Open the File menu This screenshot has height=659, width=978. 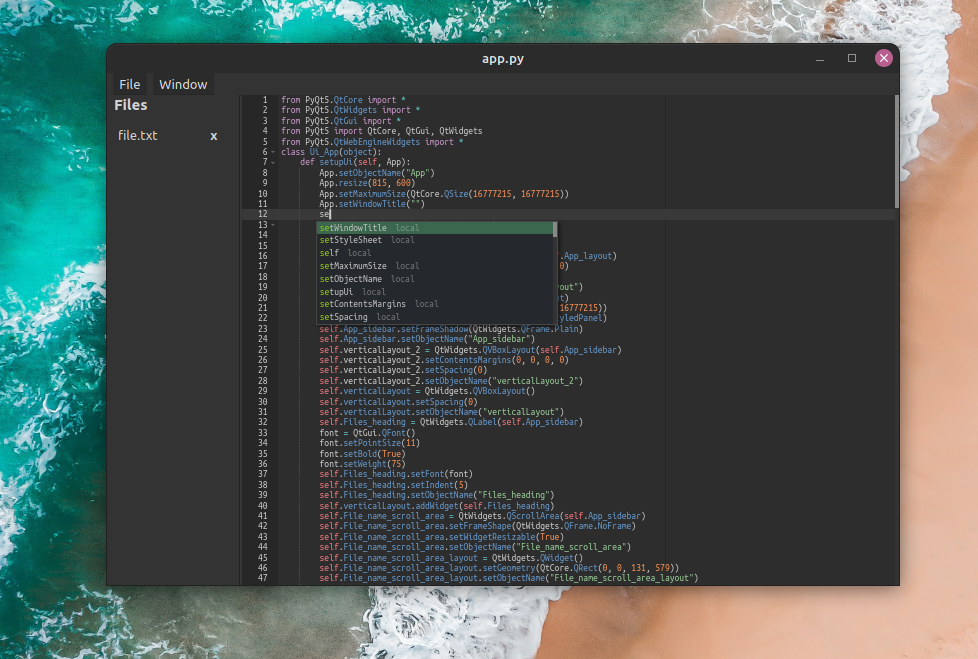[x=130, y=84]
